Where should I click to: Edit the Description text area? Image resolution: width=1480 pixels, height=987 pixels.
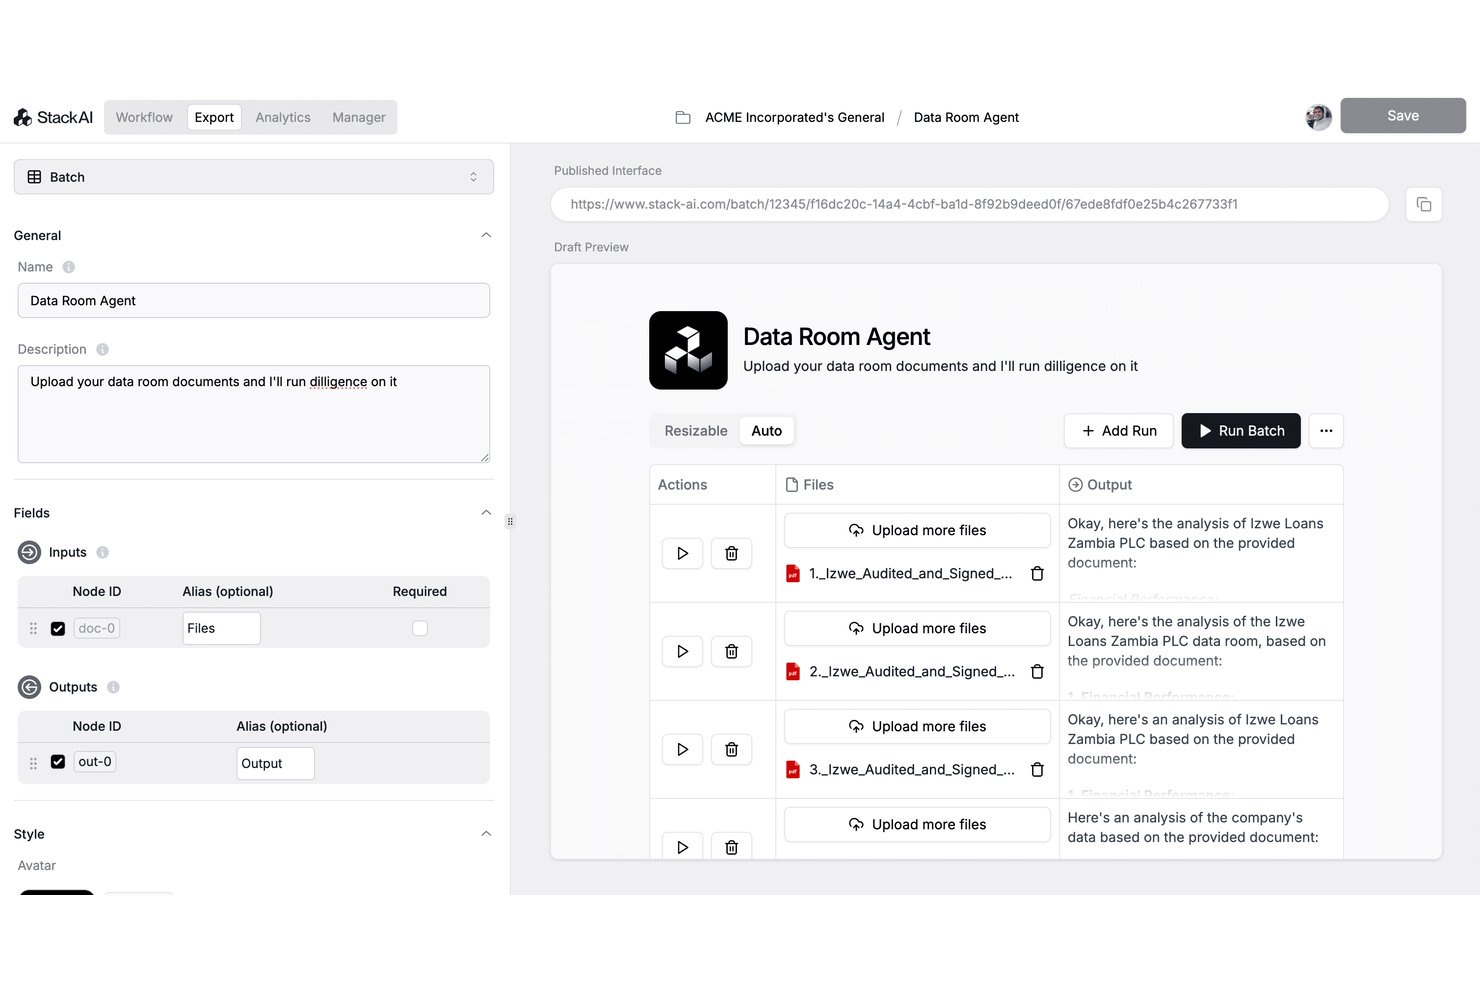tap(254, 414)
